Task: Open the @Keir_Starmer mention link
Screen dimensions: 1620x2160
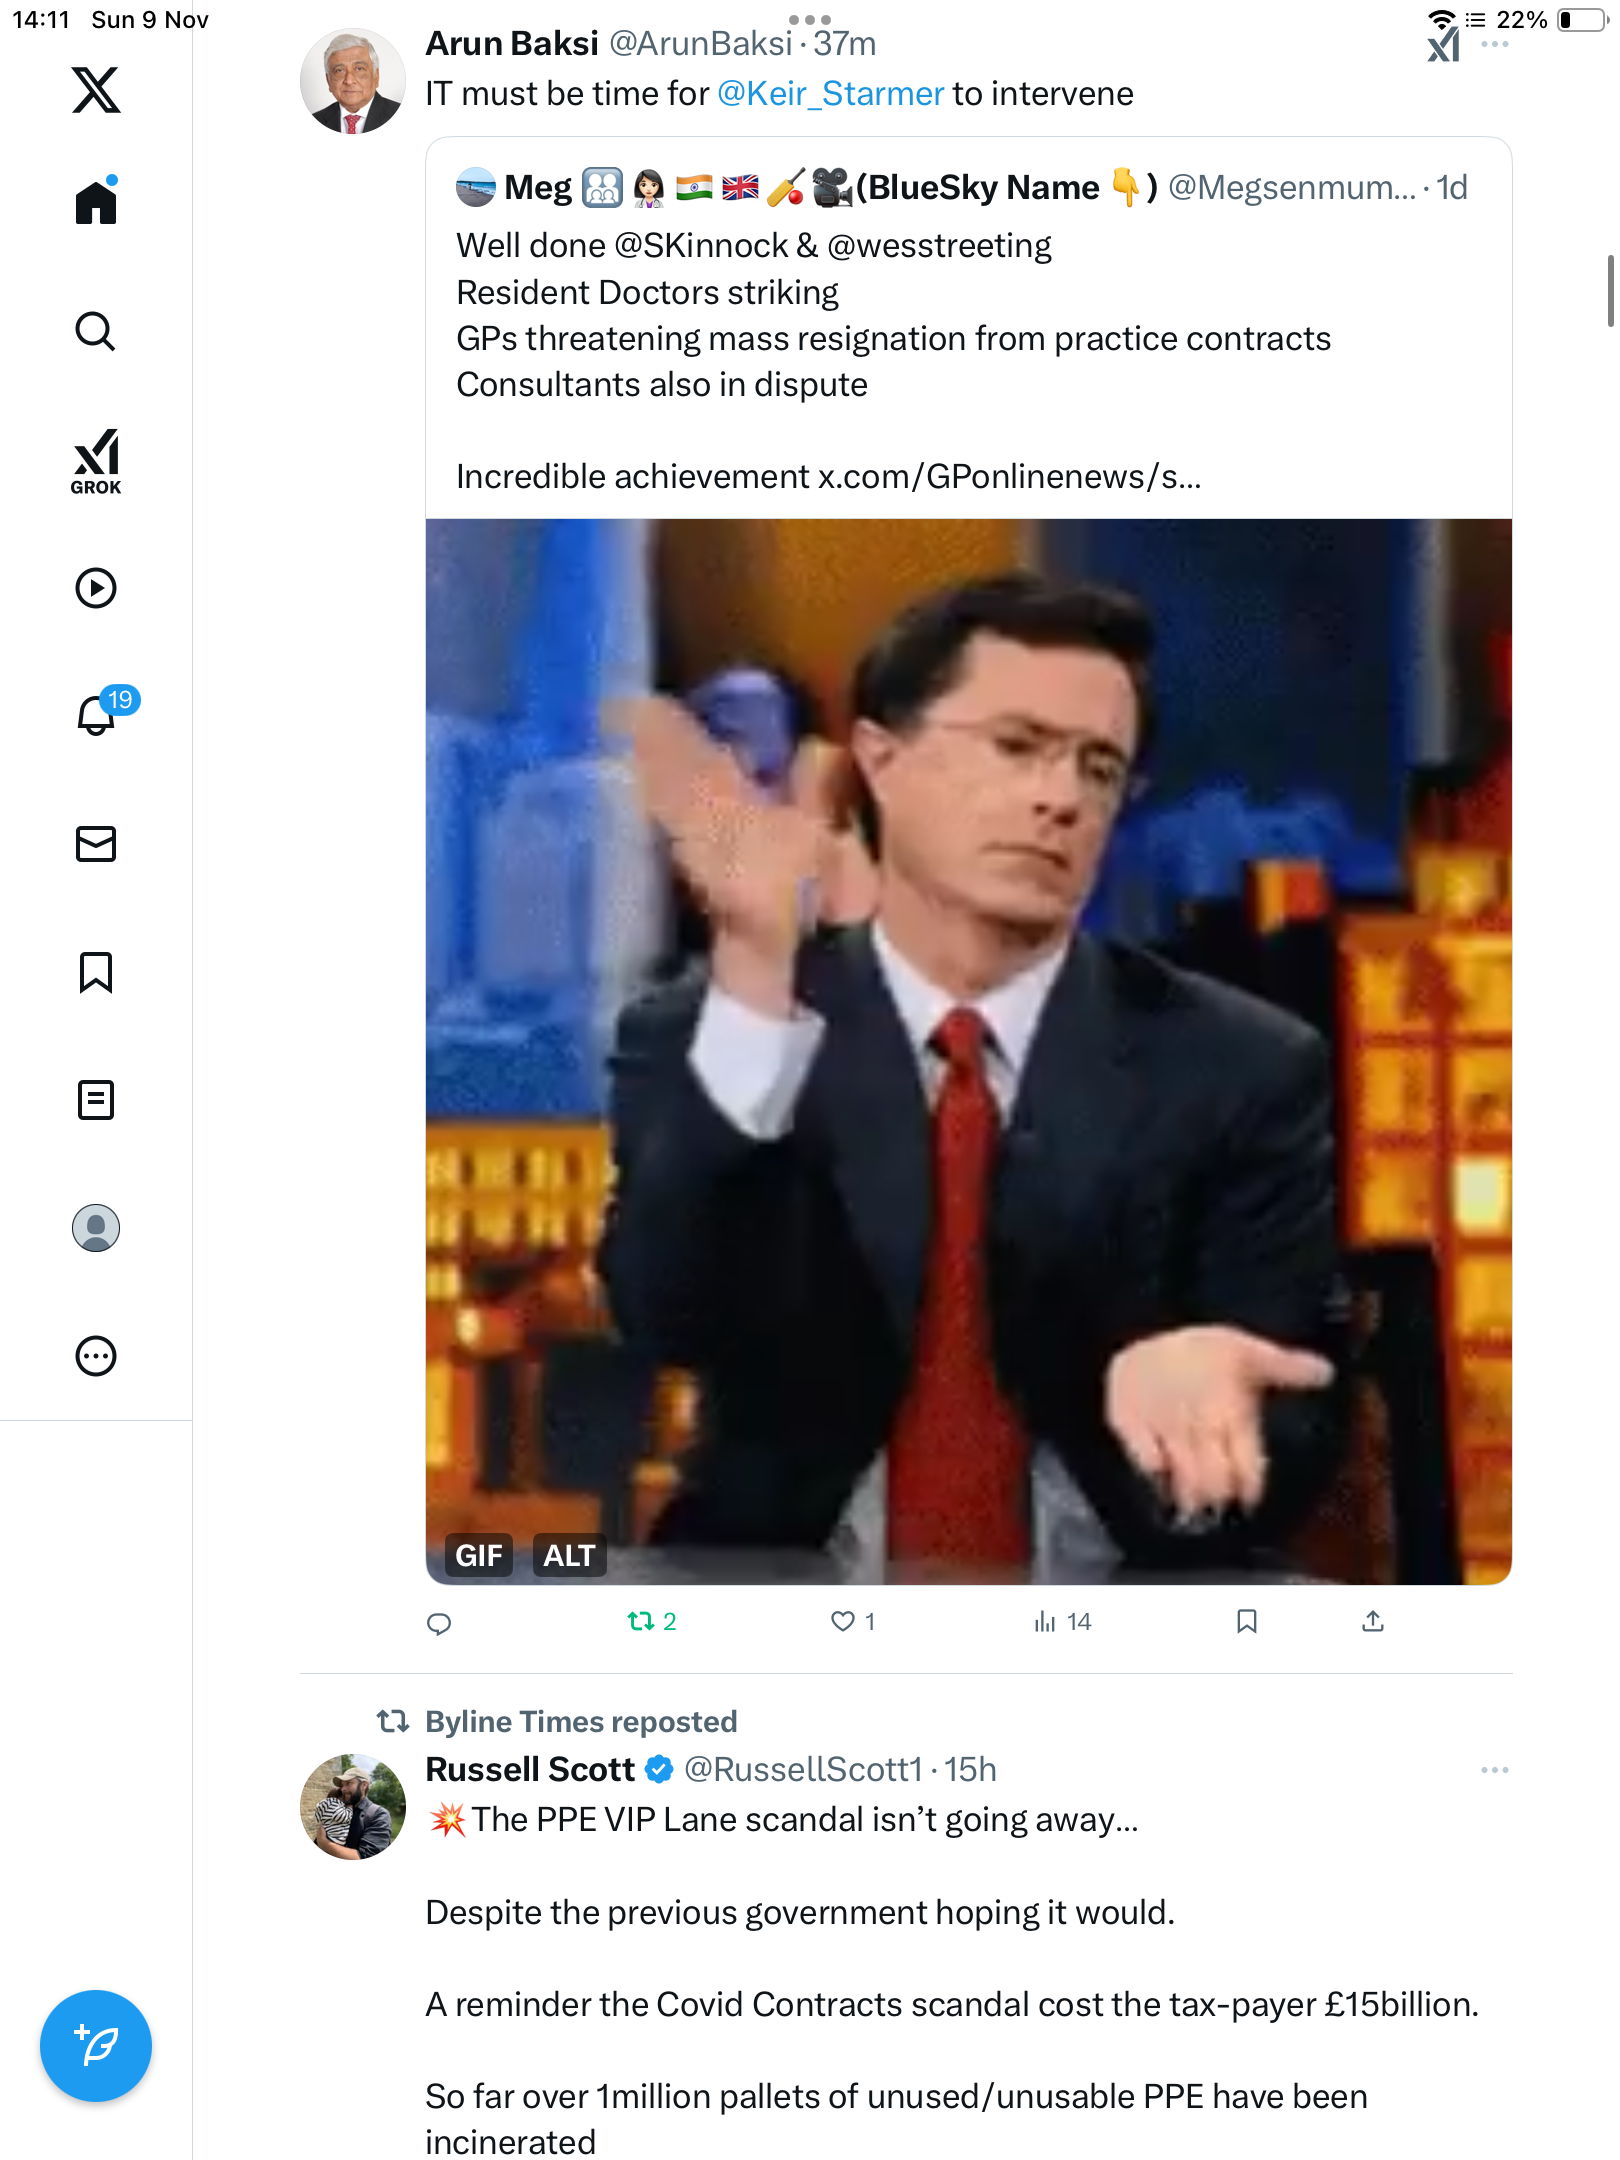Action: [830, 94]
